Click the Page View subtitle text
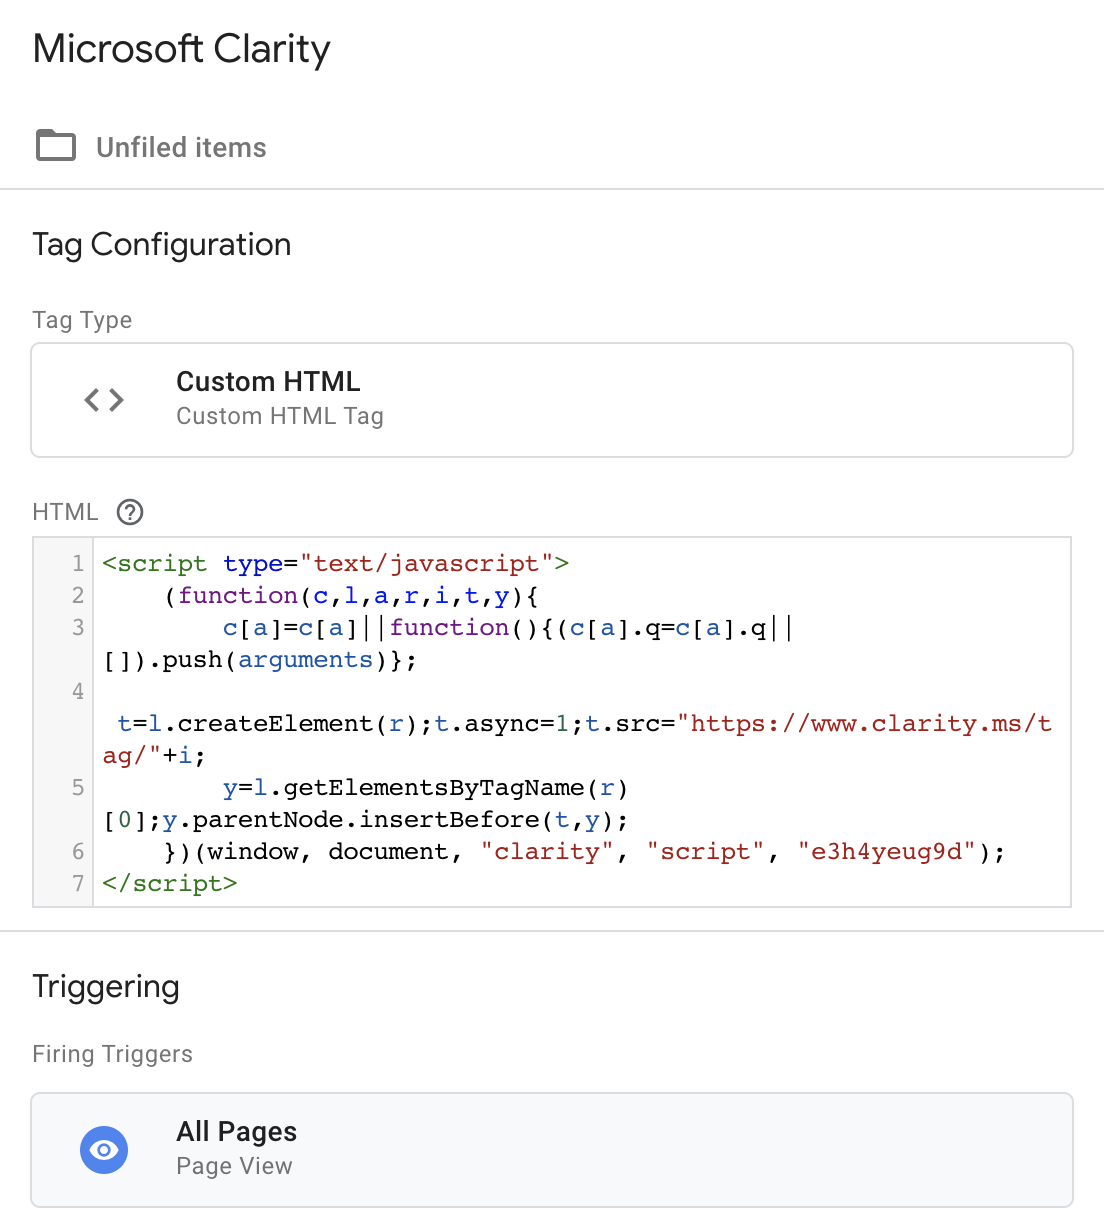 tap(235, 1166)
